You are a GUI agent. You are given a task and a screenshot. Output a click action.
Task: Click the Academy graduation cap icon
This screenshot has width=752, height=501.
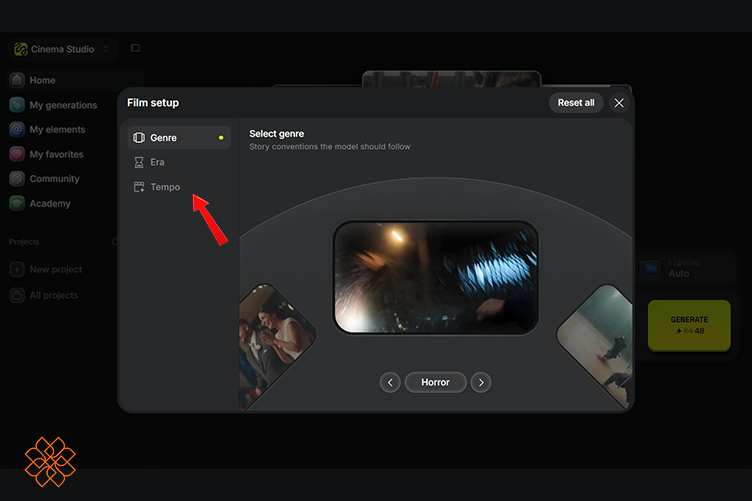click(17, 203)
